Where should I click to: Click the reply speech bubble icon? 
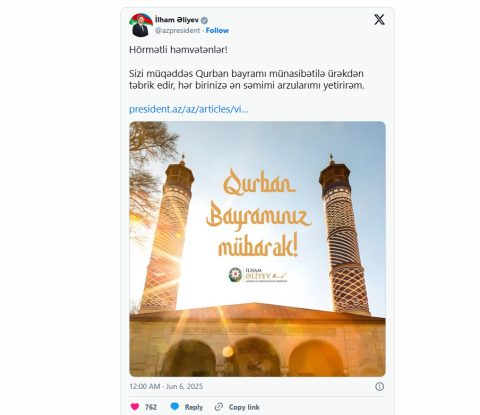175,407
